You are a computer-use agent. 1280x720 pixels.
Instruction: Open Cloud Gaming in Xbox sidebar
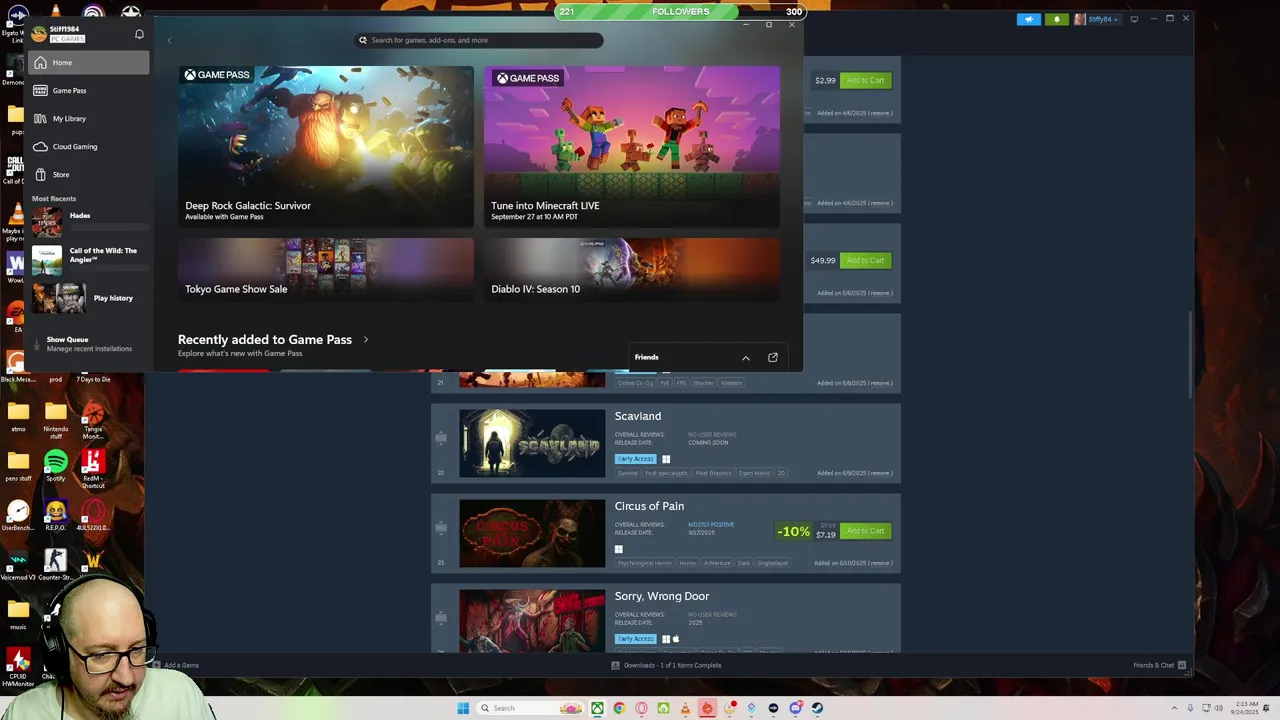[x=89, y=147]
